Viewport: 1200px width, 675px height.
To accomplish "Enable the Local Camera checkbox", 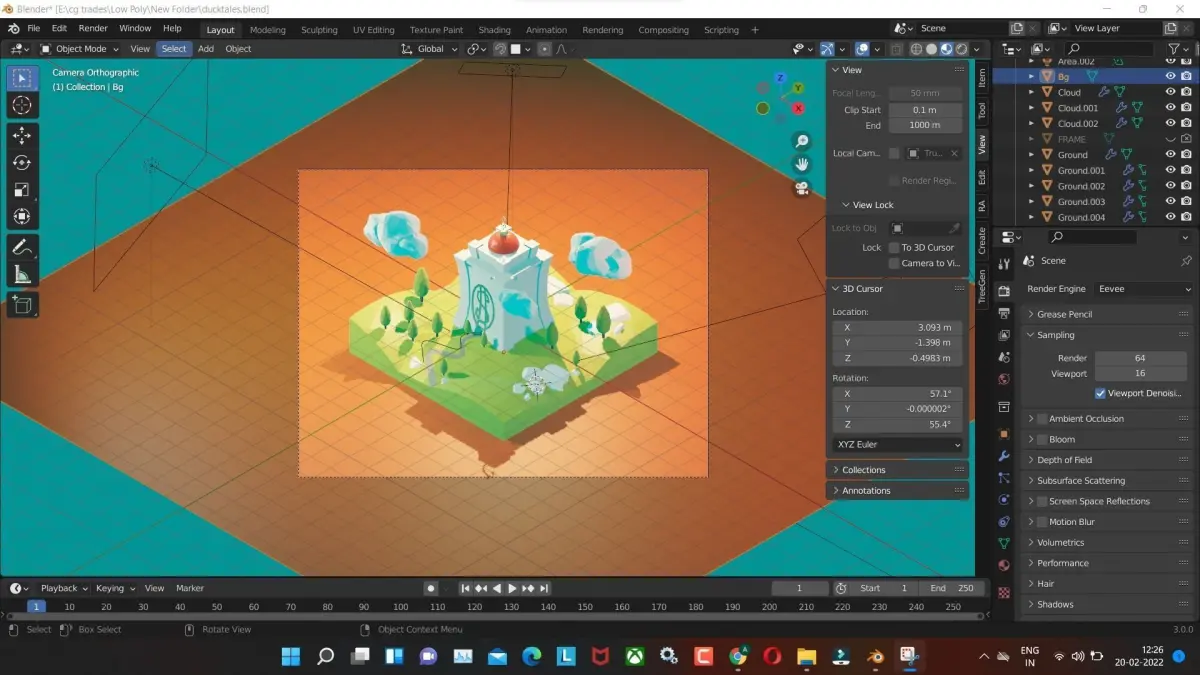I will click(894, 153).
